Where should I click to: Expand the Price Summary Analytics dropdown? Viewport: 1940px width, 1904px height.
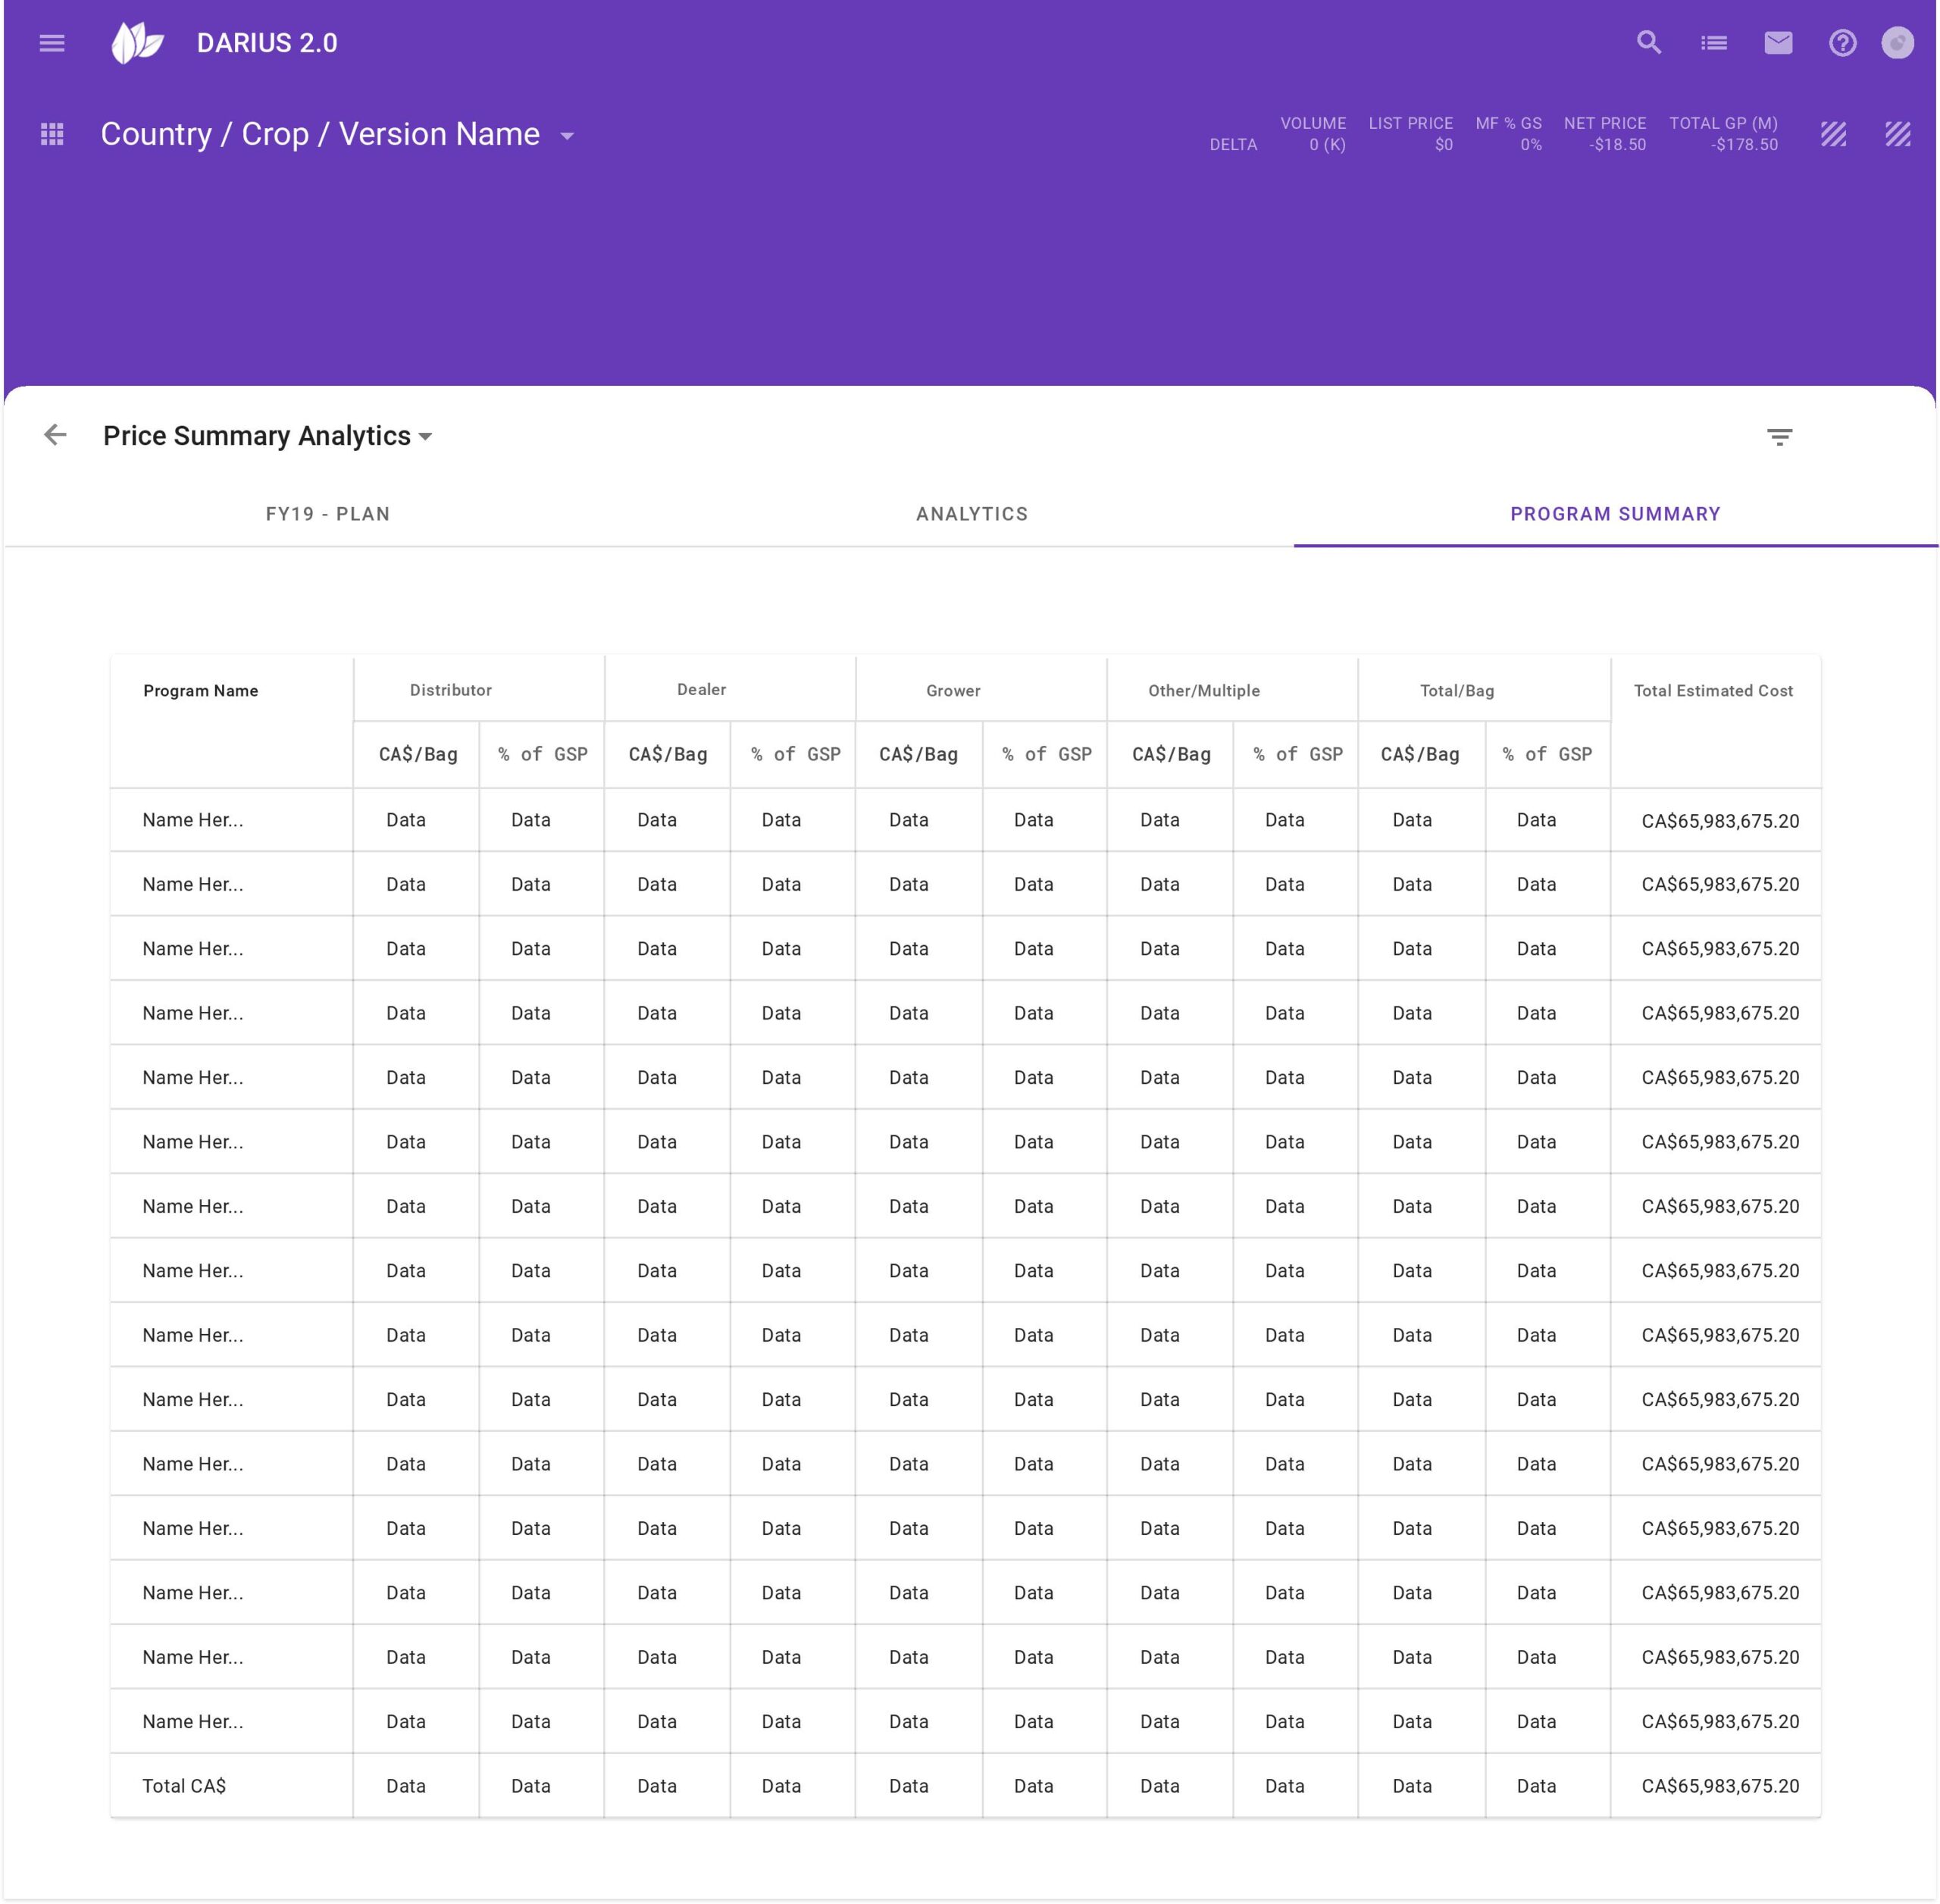point(426,437)
